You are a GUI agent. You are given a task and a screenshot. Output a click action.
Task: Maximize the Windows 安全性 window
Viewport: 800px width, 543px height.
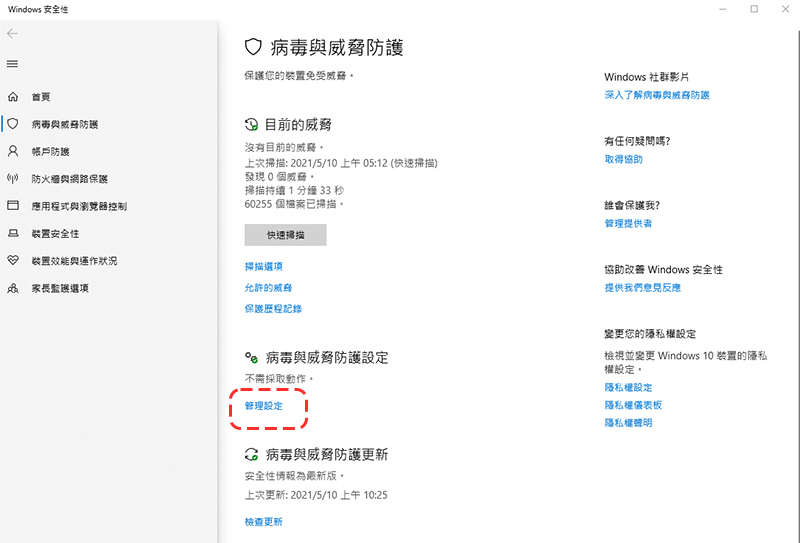click(754, 9)
